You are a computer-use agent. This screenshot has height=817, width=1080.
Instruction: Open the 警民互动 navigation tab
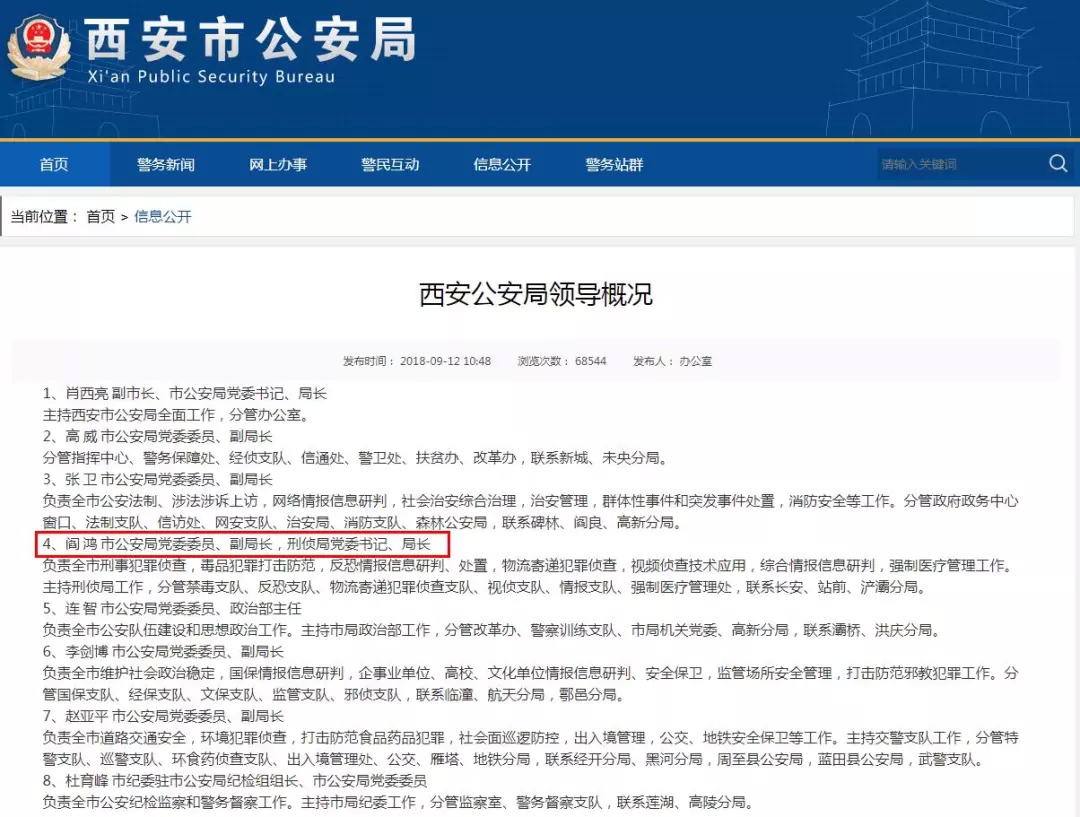pyautogui.click(x=390, y=164)
